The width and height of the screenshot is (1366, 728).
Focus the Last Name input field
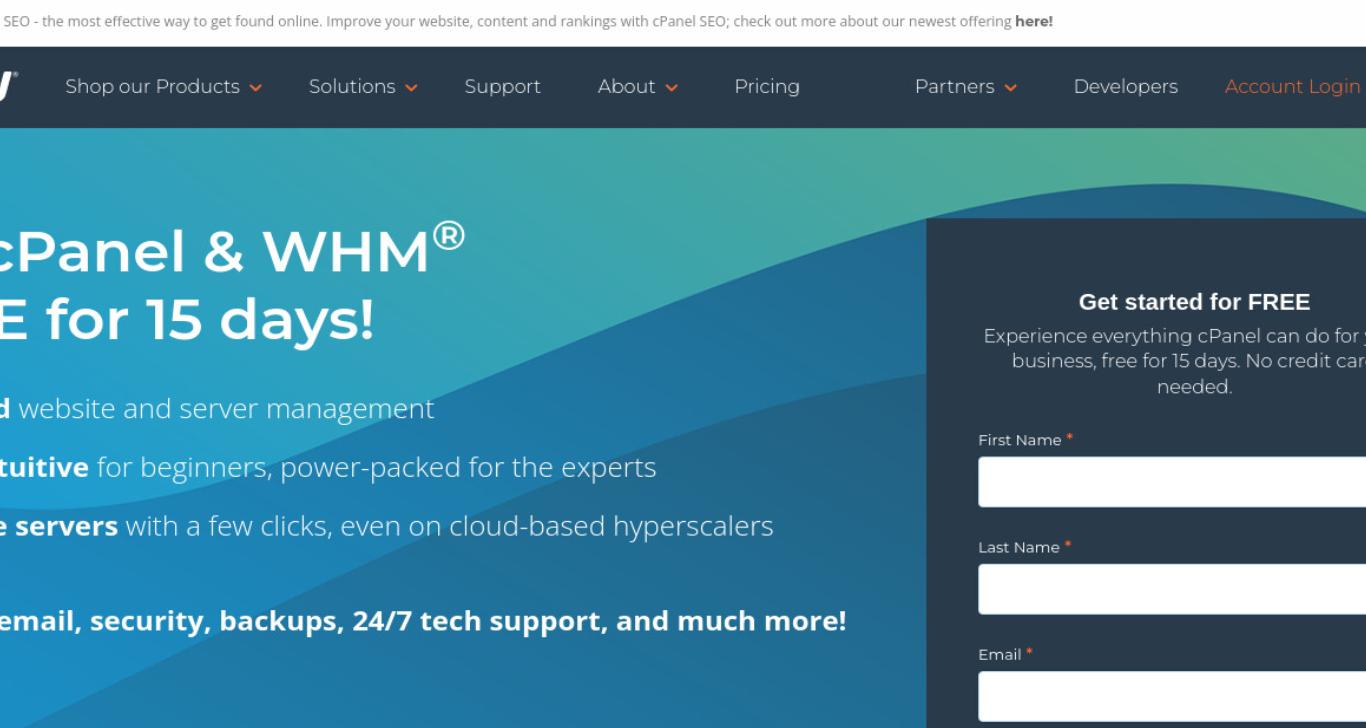tap(1172, 589)
